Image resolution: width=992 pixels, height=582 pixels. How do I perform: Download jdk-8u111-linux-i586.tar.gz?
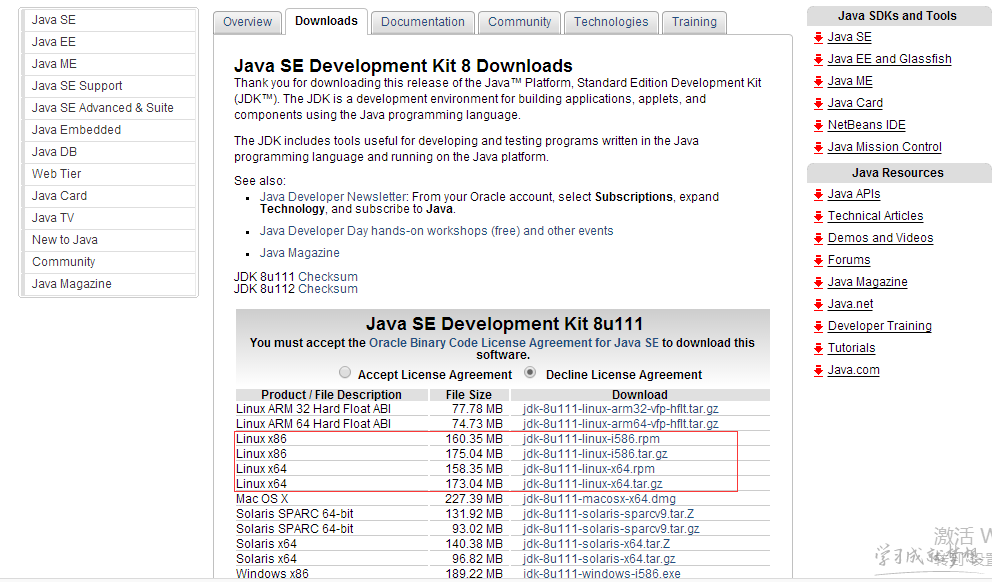pos(595,454)
